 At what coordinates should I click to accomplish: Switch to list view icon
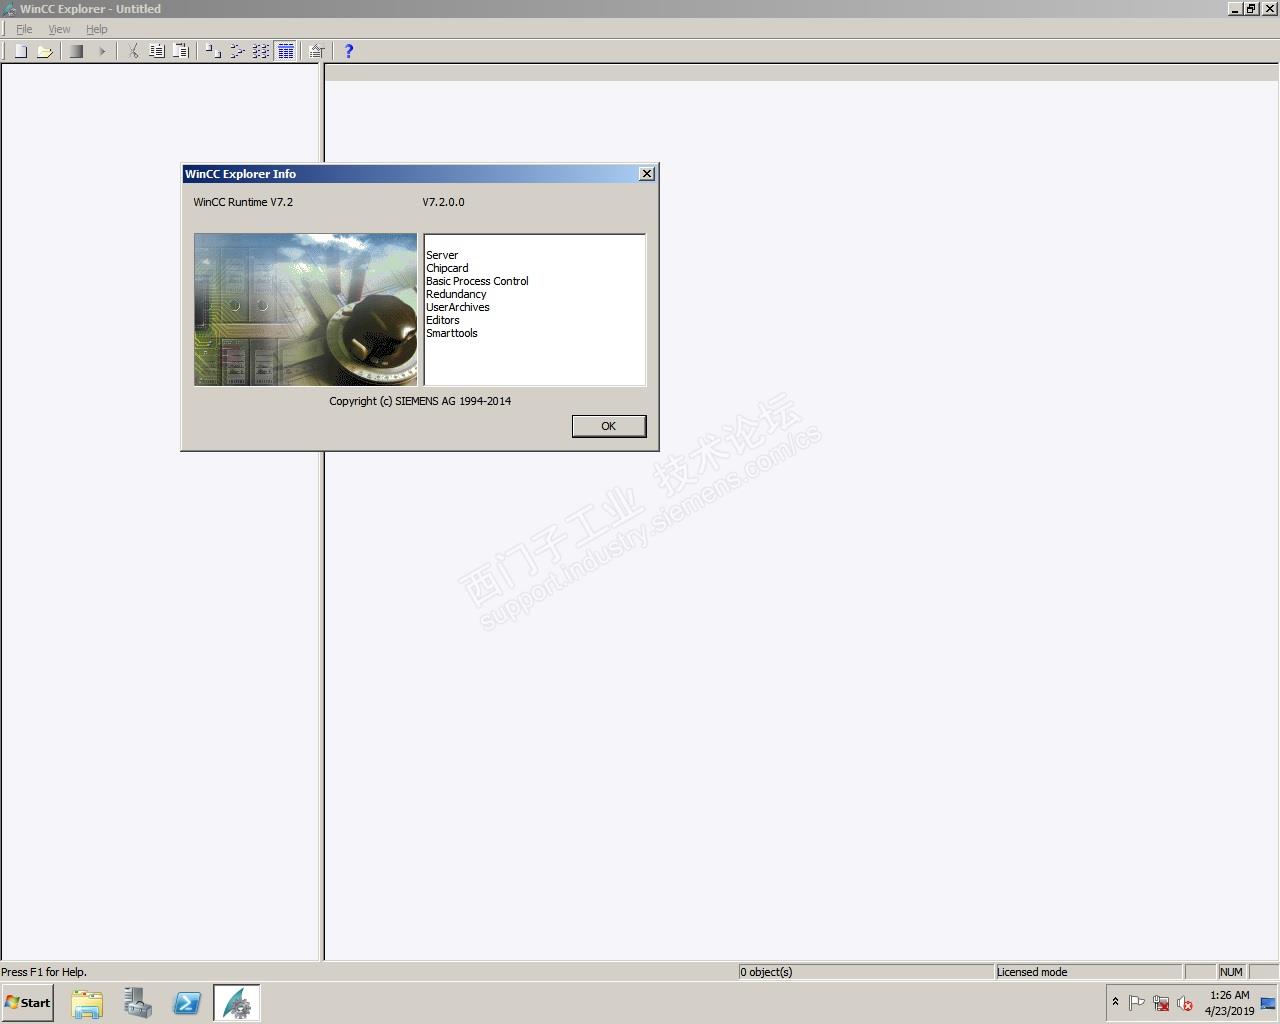(261, 51)
